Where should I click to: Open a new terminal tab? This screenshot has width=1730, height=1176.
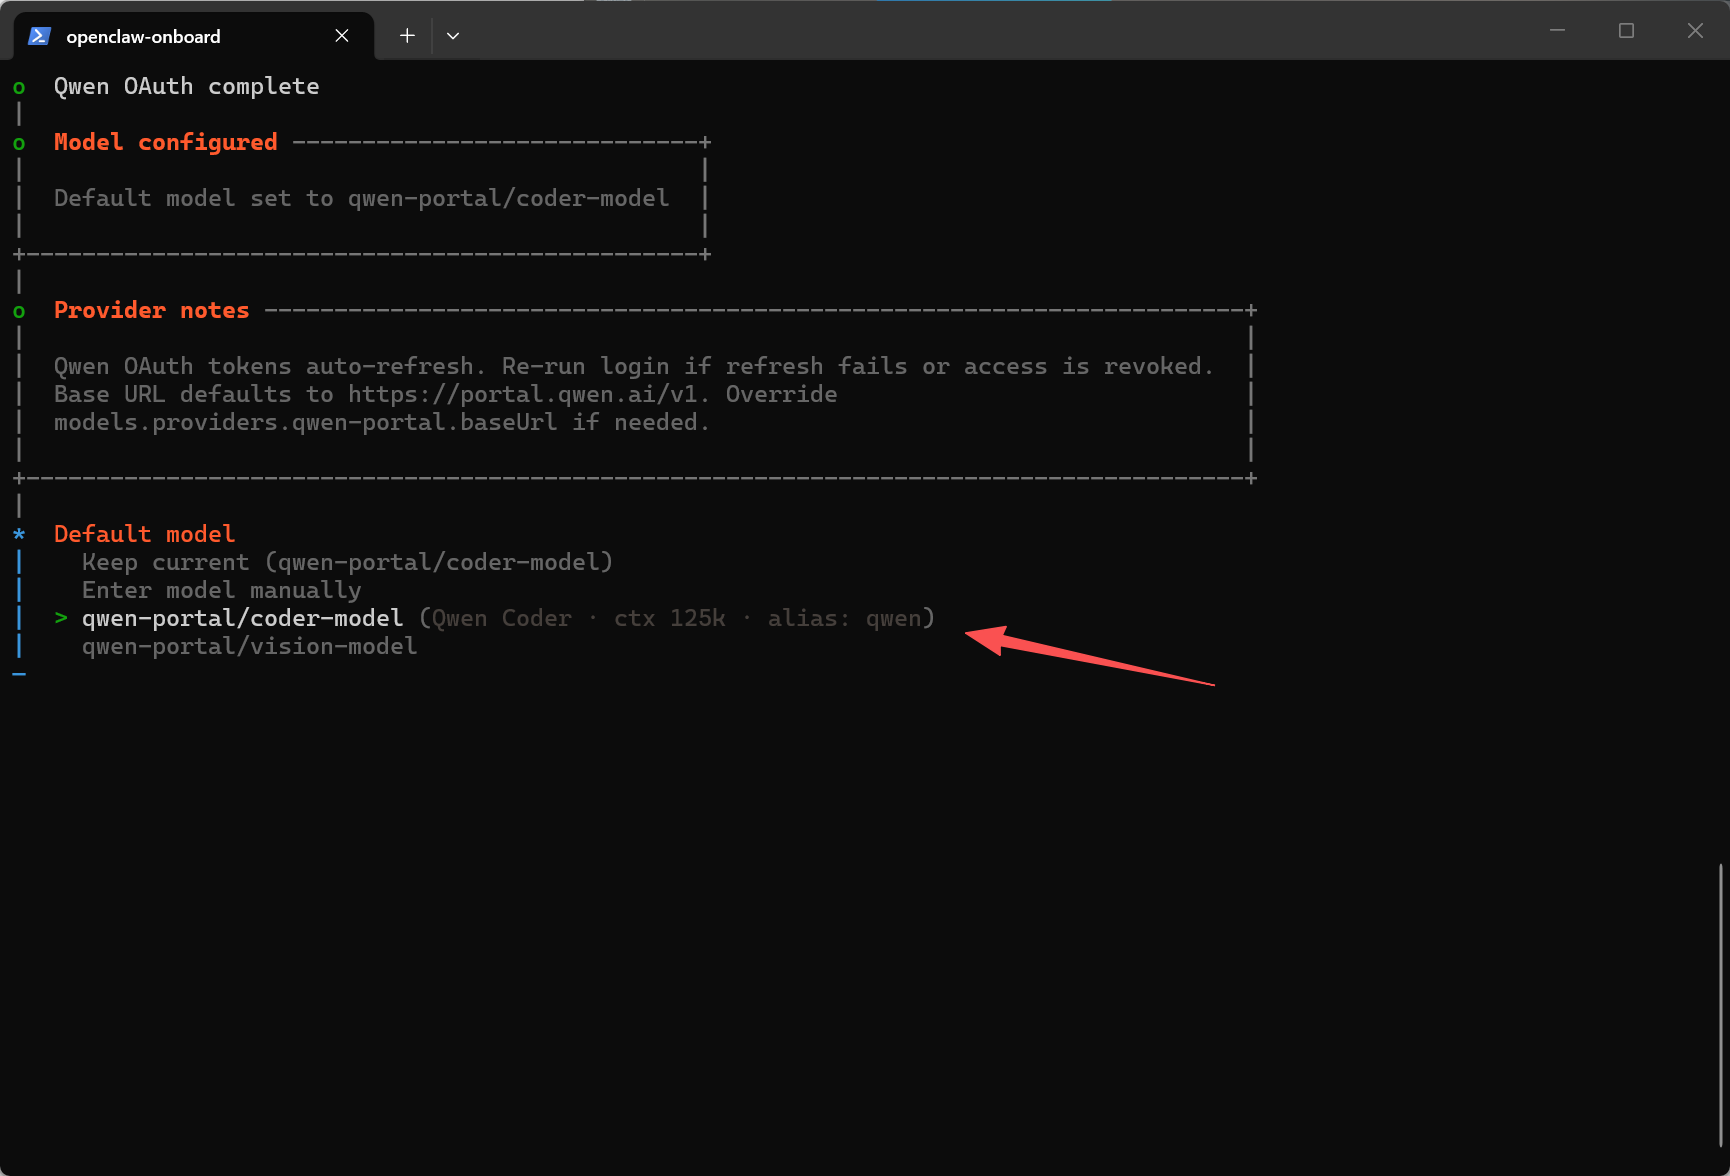407,36
